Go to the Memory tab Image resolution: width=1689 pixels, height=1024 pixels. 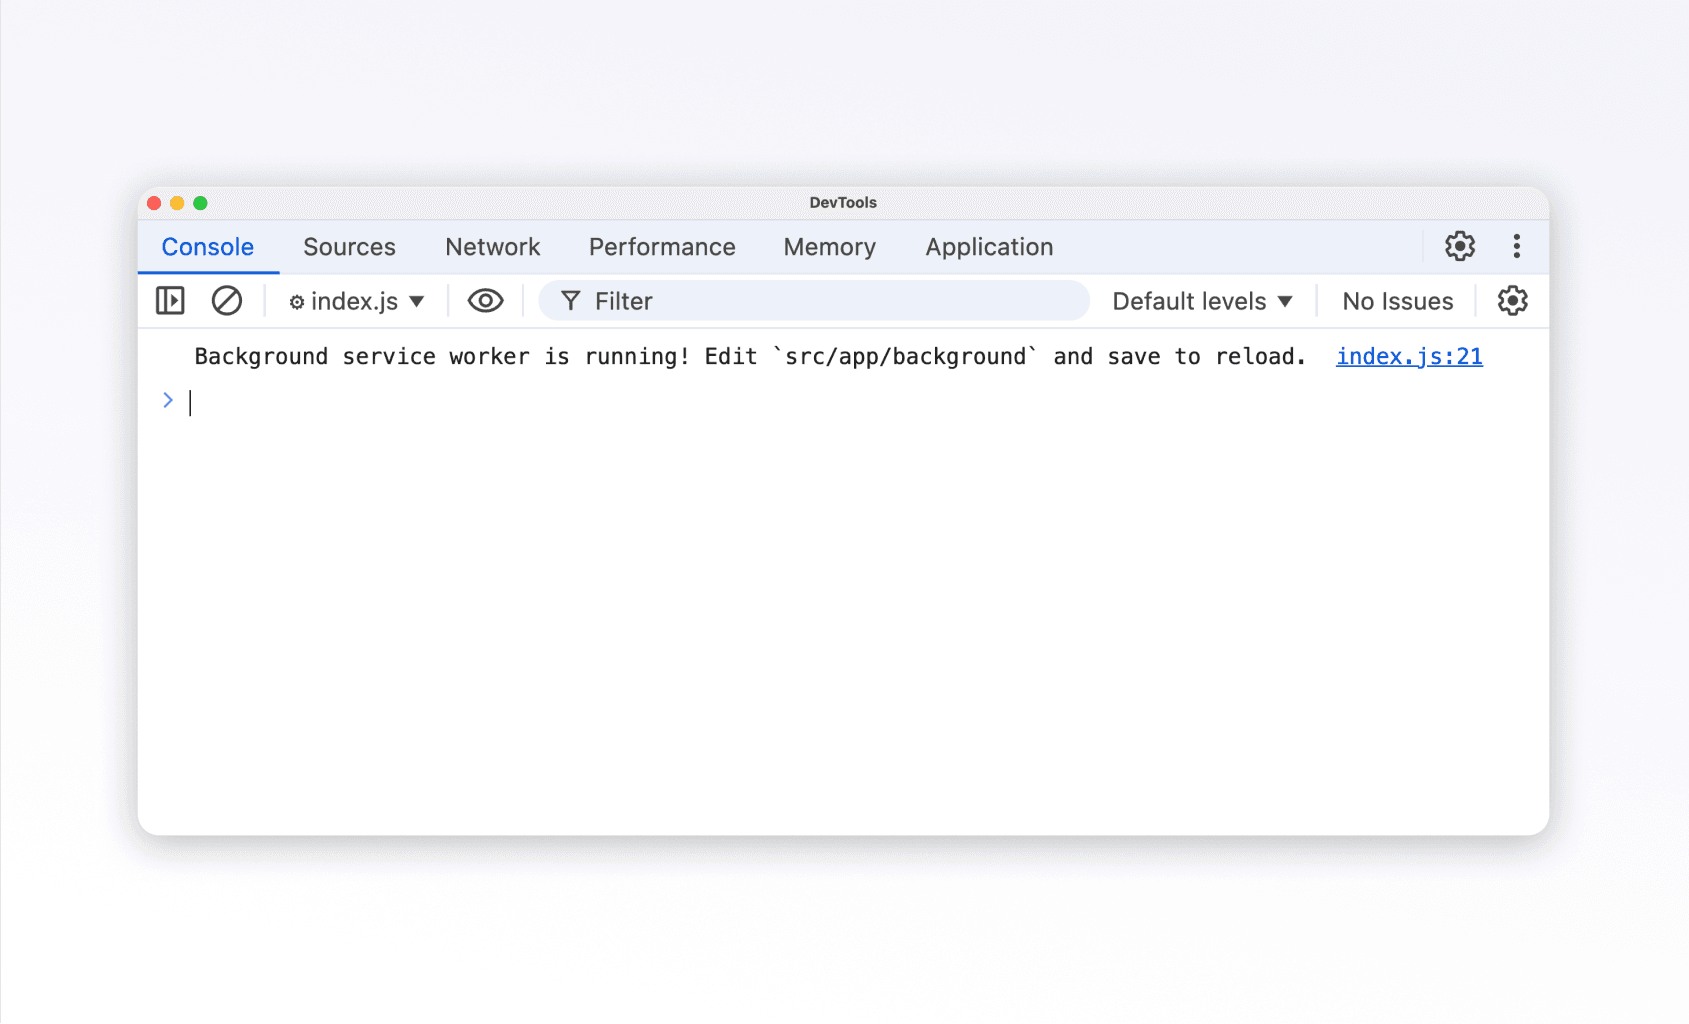829,247
